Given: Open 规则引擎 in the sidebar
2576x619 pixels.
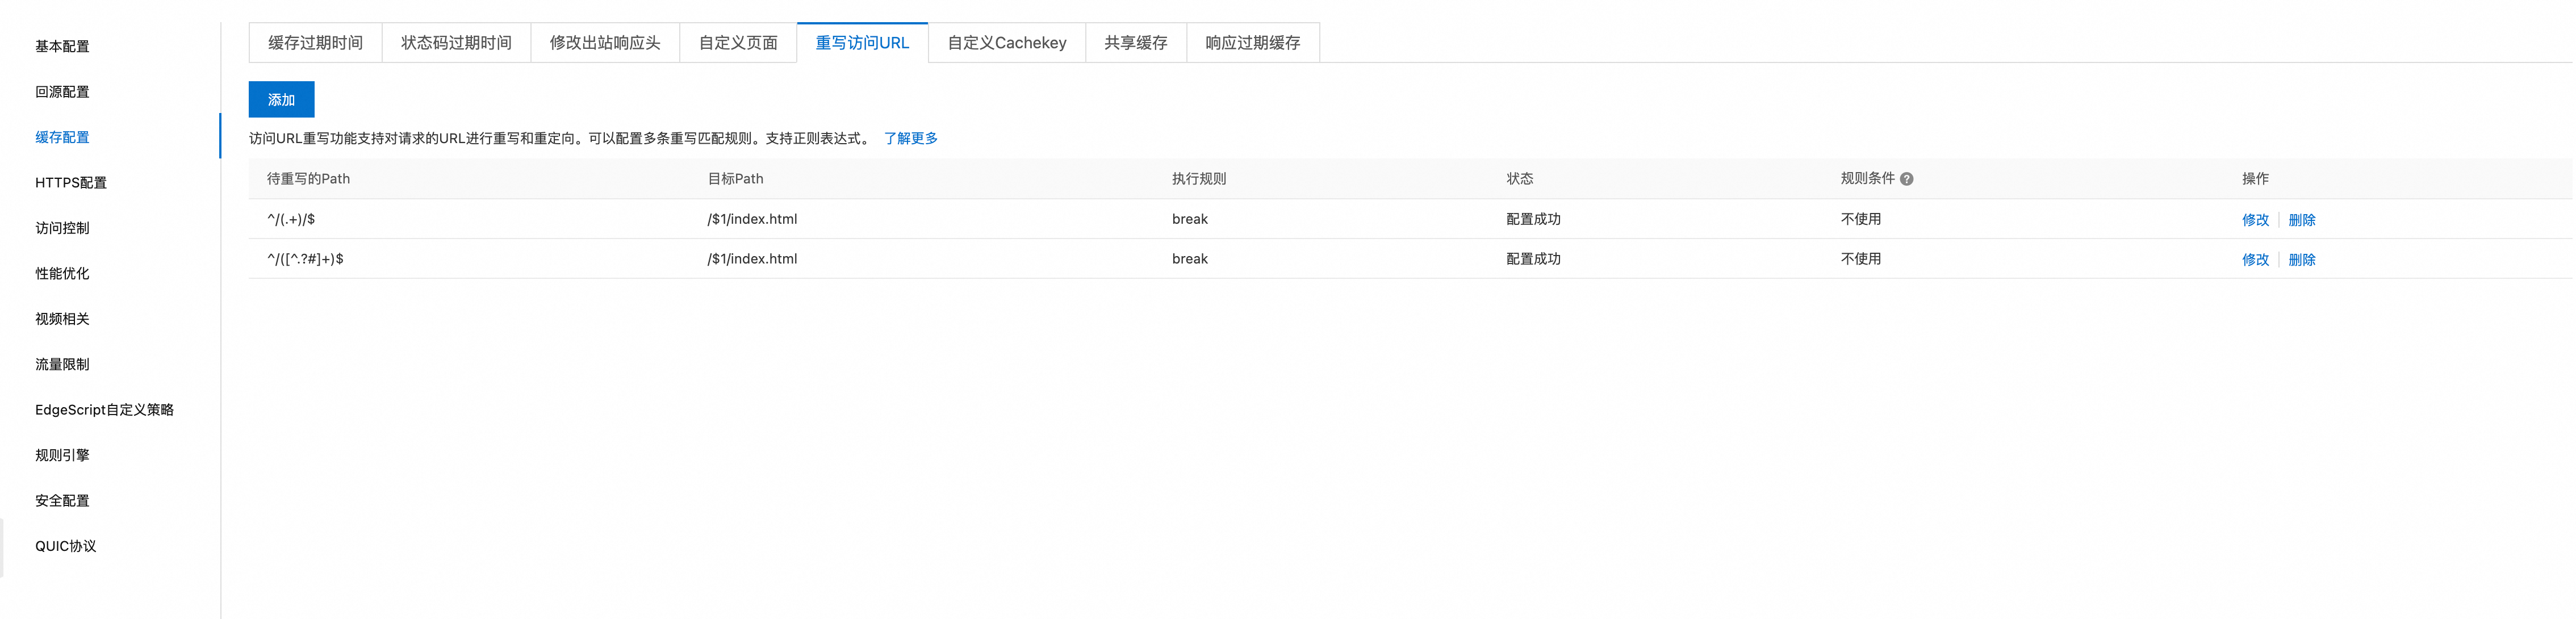Looking at the screenshot, I should 62,455.
